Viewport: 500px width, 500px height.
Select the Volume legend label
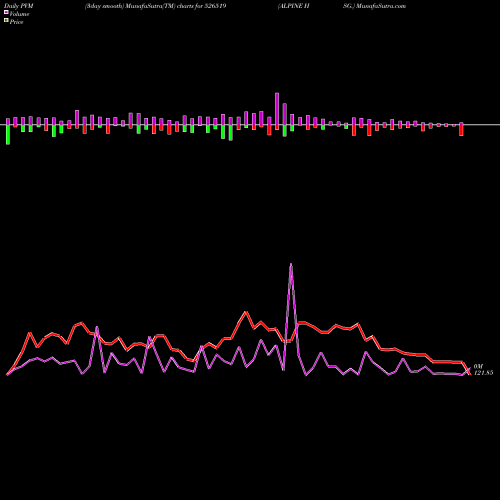[x=19, y=14]
